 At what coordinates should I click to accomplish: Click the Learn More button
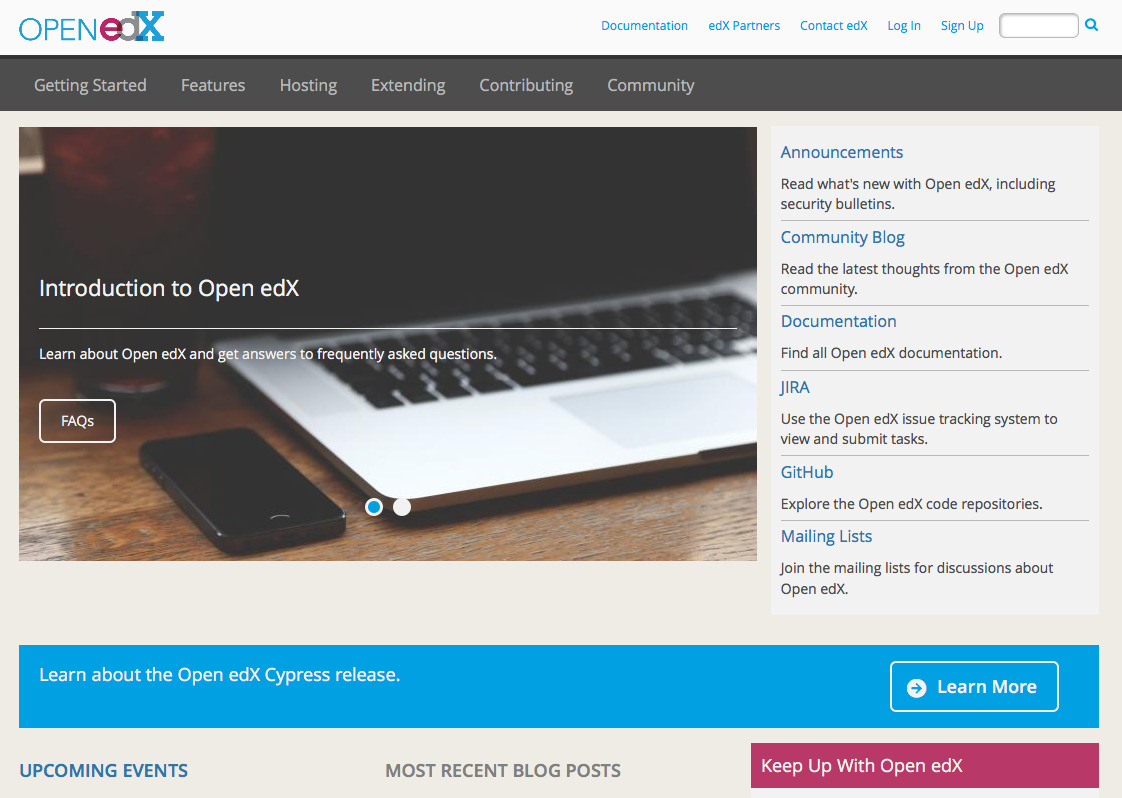pos(974,687)
